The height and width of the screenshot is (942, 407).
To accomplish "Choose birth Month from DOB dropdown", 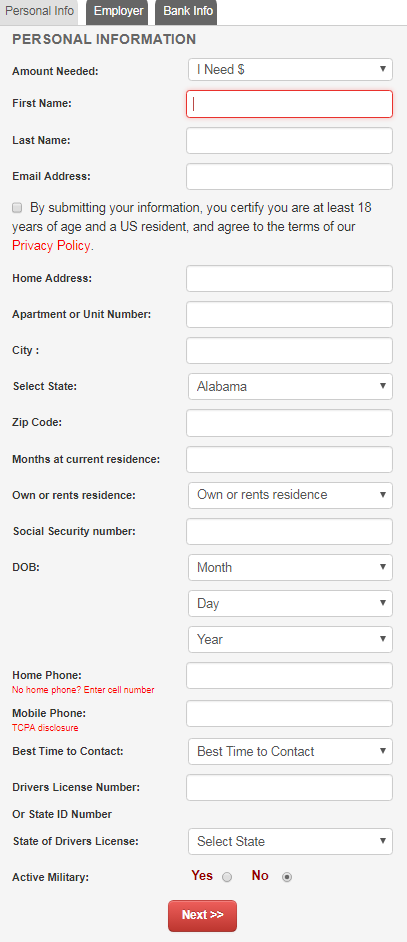I will click(x=290, y=567).
